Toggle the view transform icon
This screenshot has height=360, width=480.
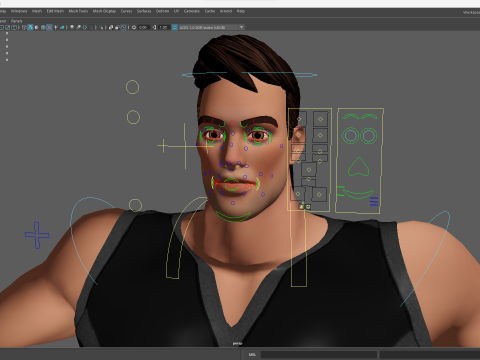pyautogui.click(x=174, y=27)
